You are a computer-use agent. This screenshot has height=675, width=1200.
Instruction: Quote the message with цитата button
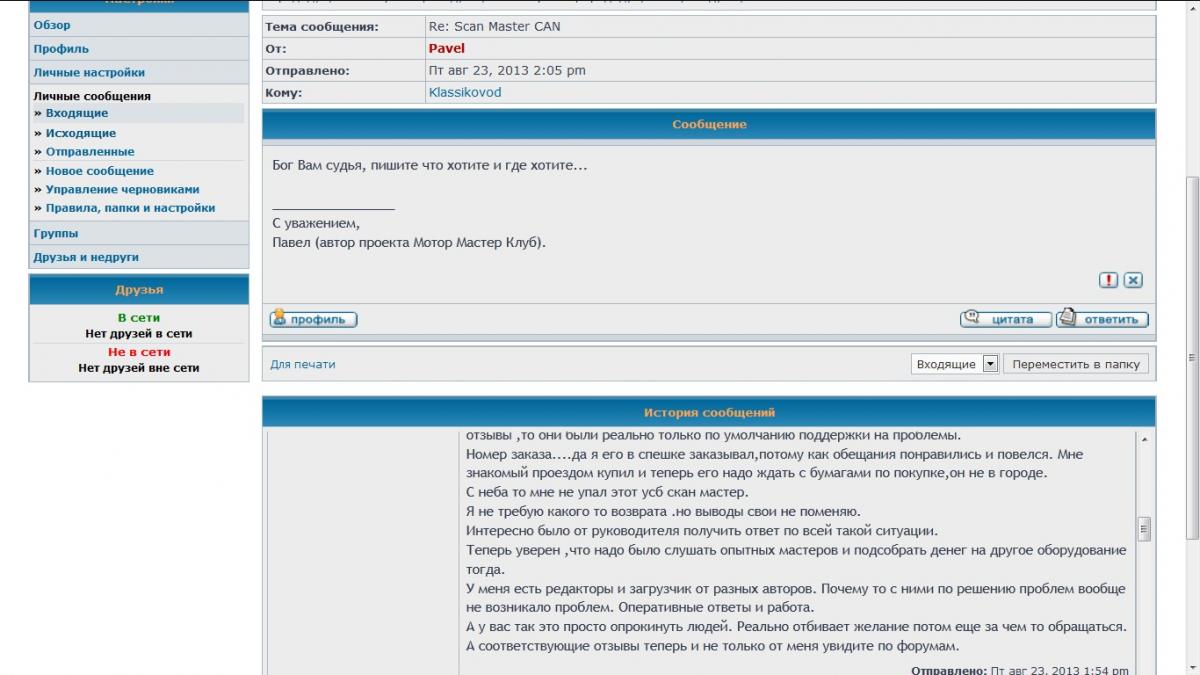[x=1006, y=319]
